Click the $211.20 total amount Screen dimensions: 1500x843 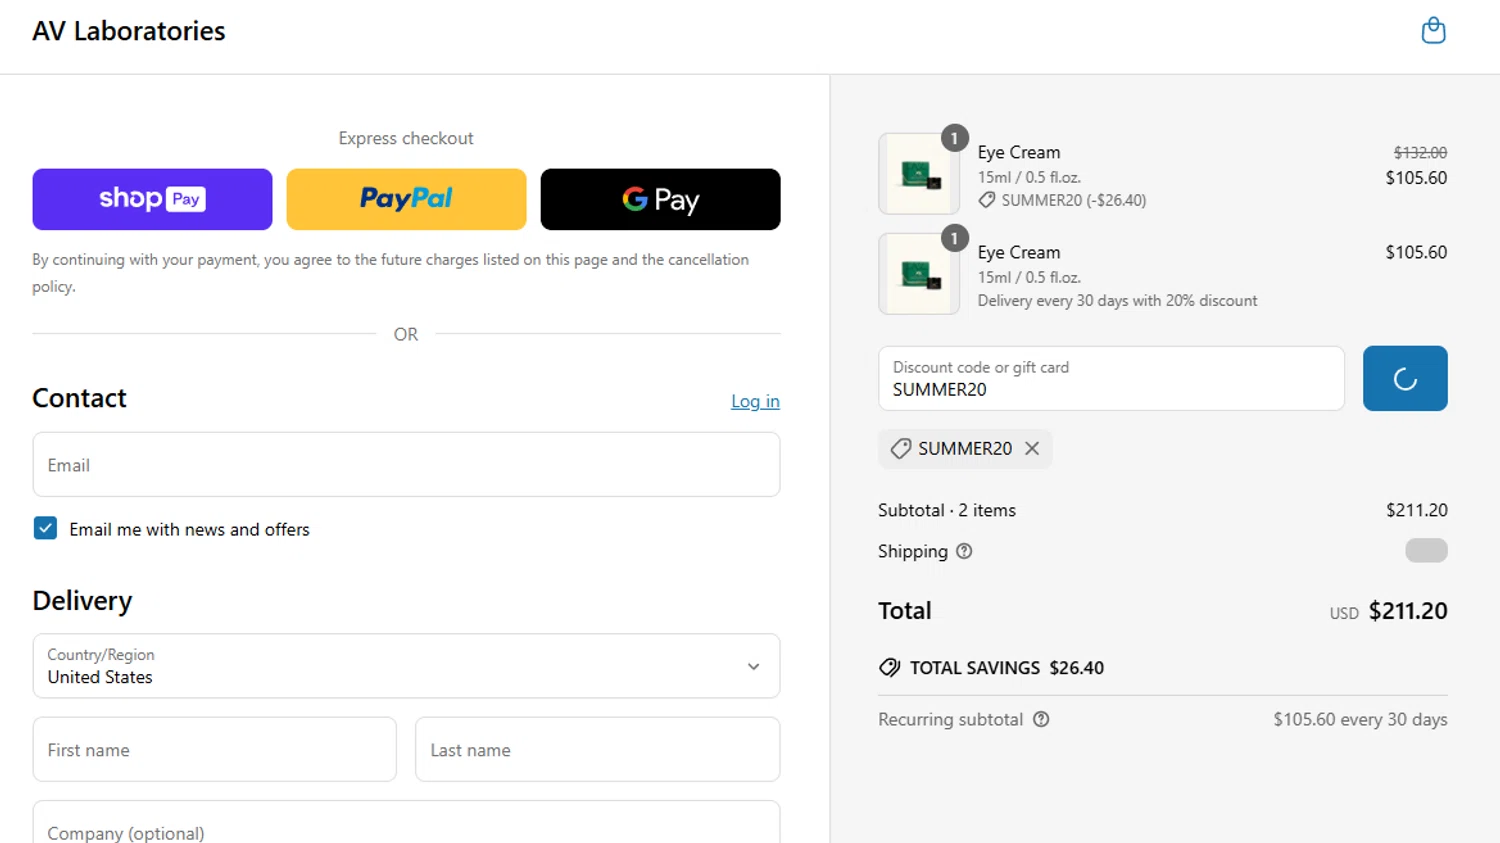click(x=1408, y=611)
